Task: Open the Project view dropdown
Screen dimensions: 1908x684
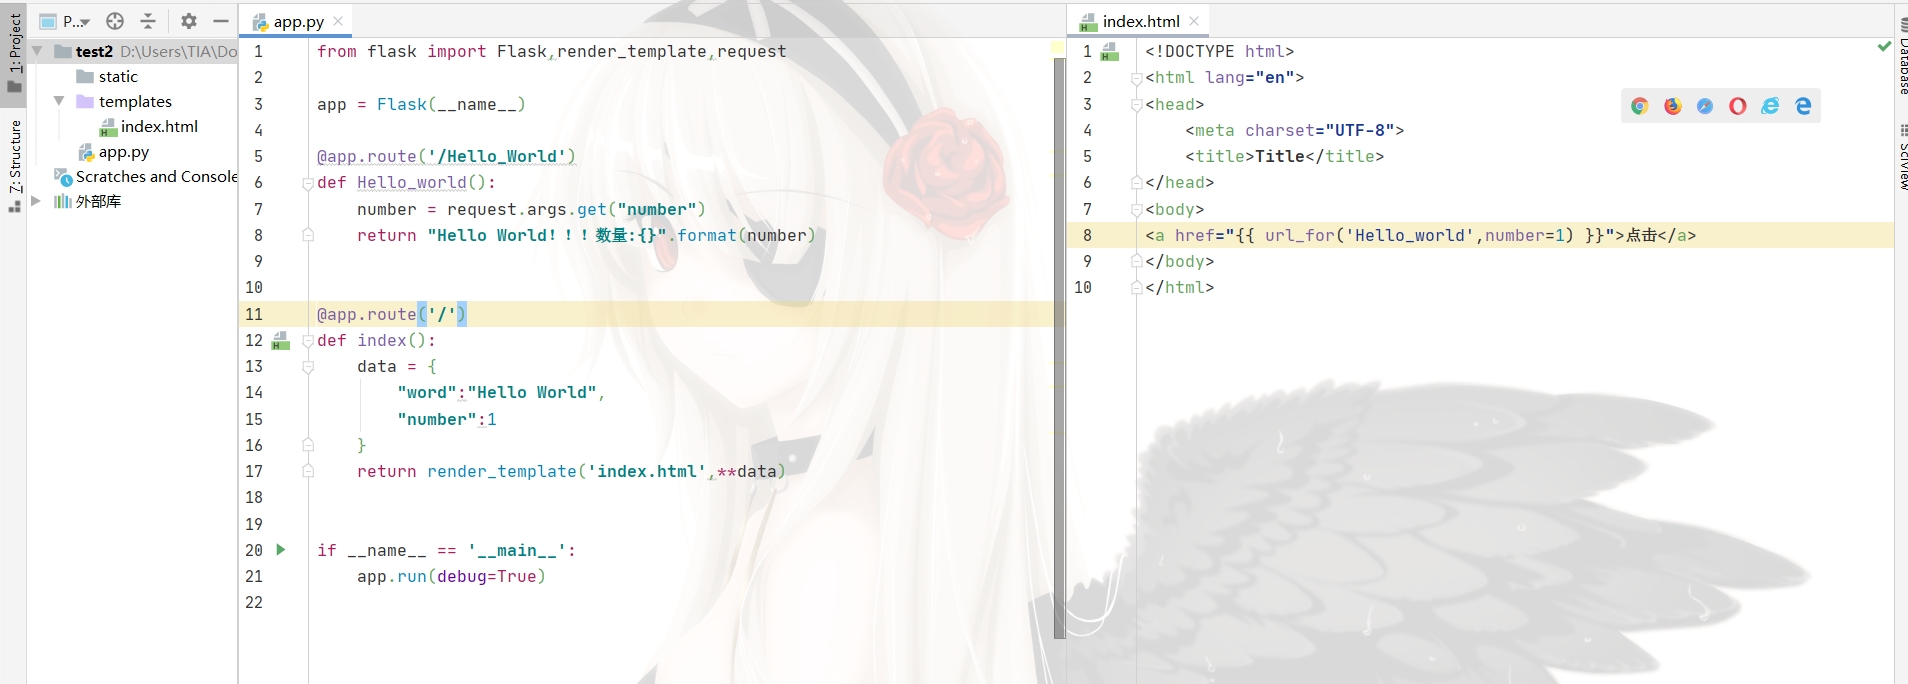Action: click(76, 21)
